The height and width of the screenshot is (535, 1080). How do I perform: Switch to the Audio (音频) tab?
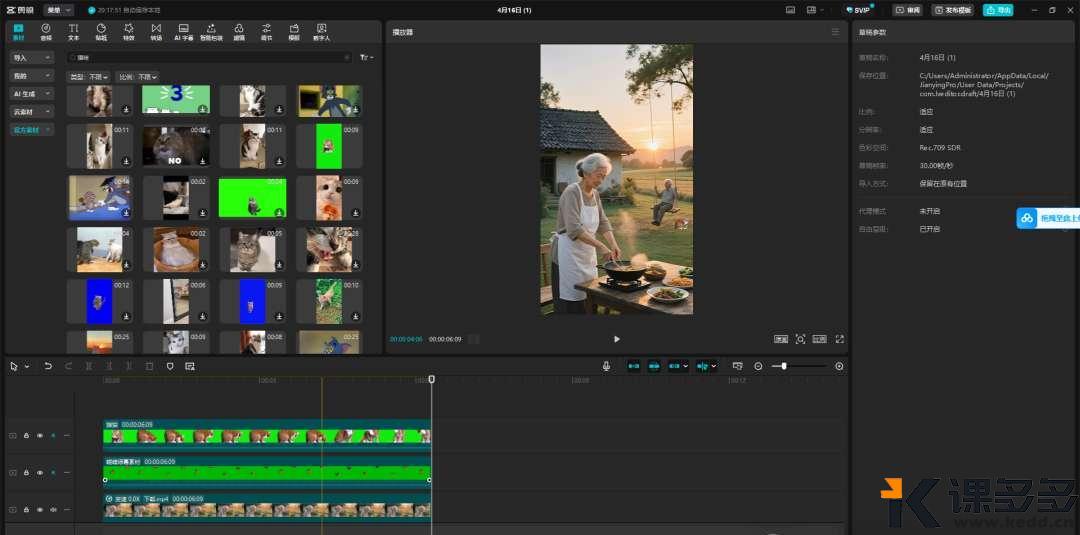point(46,31)
